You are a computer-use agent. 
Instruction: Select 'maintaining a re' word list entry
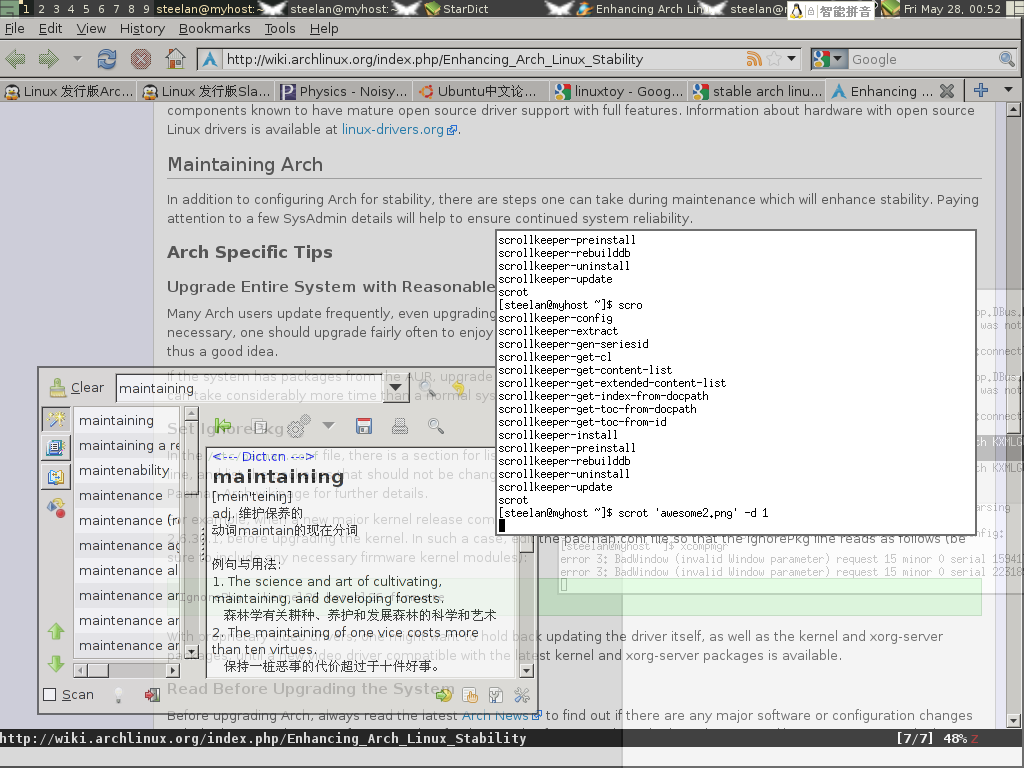click(x=127, y=445)
